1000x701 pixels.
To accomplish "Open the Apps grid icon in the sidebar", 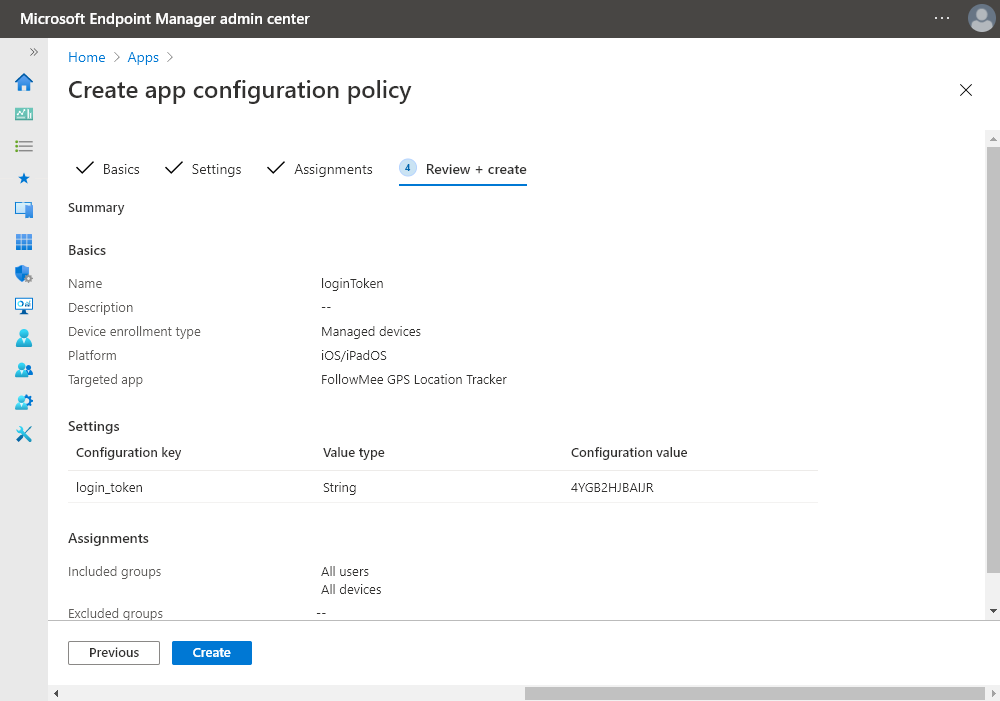I will (24, 242).
